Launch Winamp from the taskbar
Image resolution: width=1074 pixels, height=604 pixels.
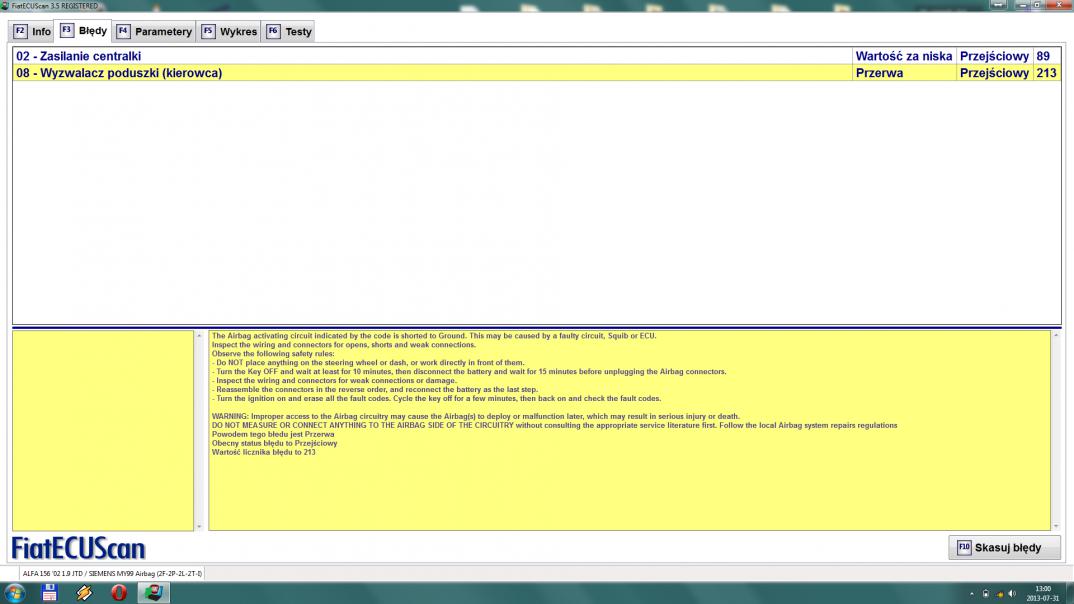coord(84,593)
